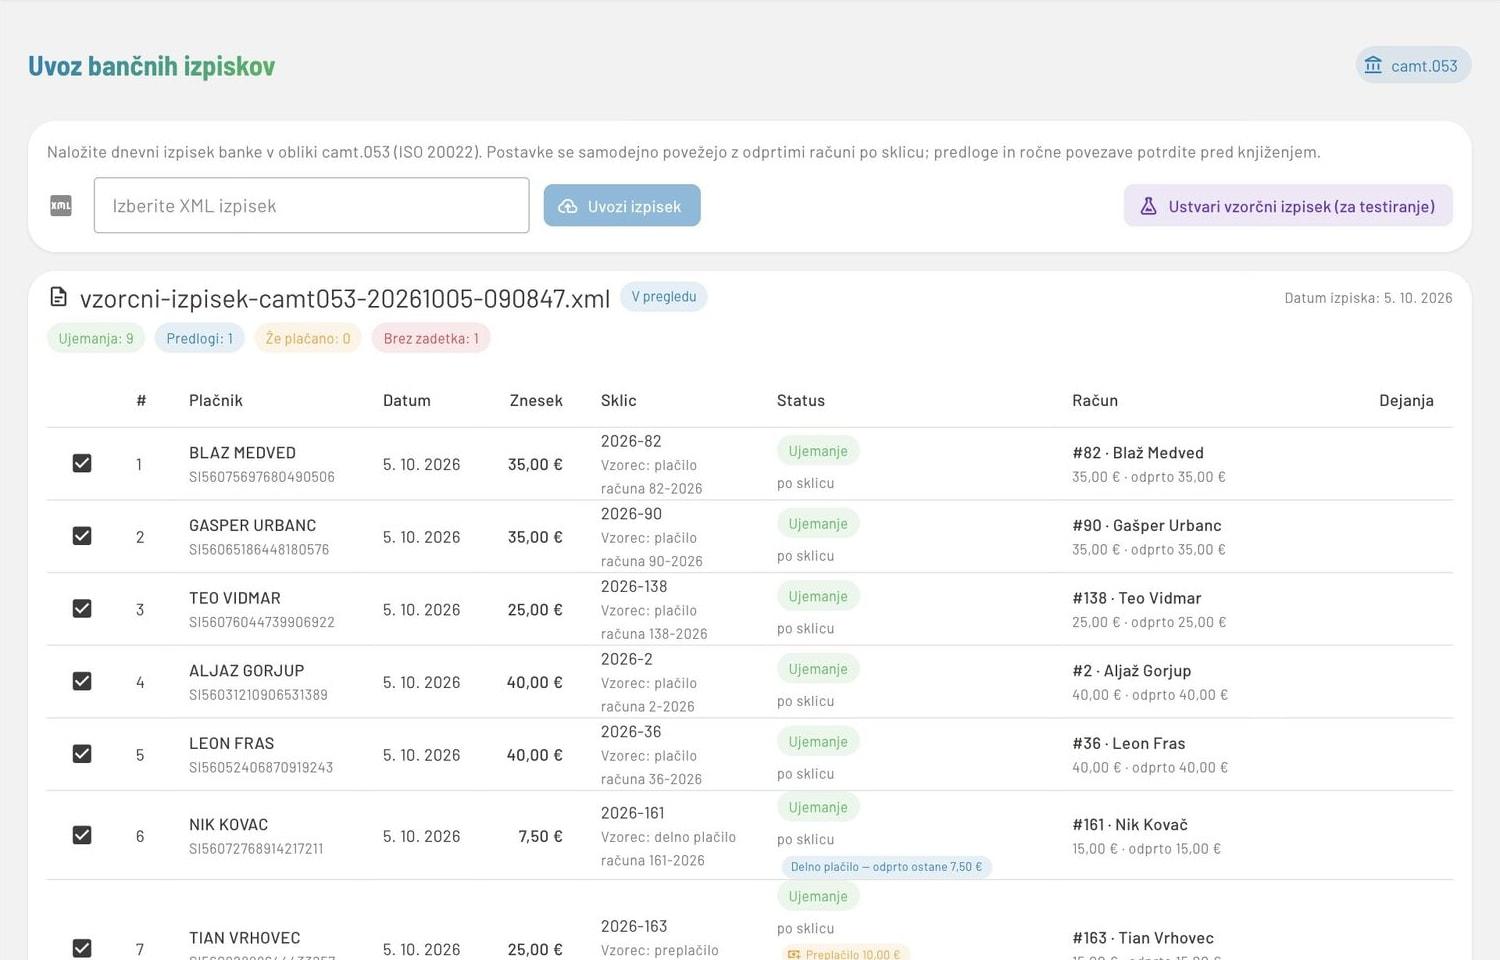
Task: Click invoice #36 · Leon Fras
Action: (1129, 744)
